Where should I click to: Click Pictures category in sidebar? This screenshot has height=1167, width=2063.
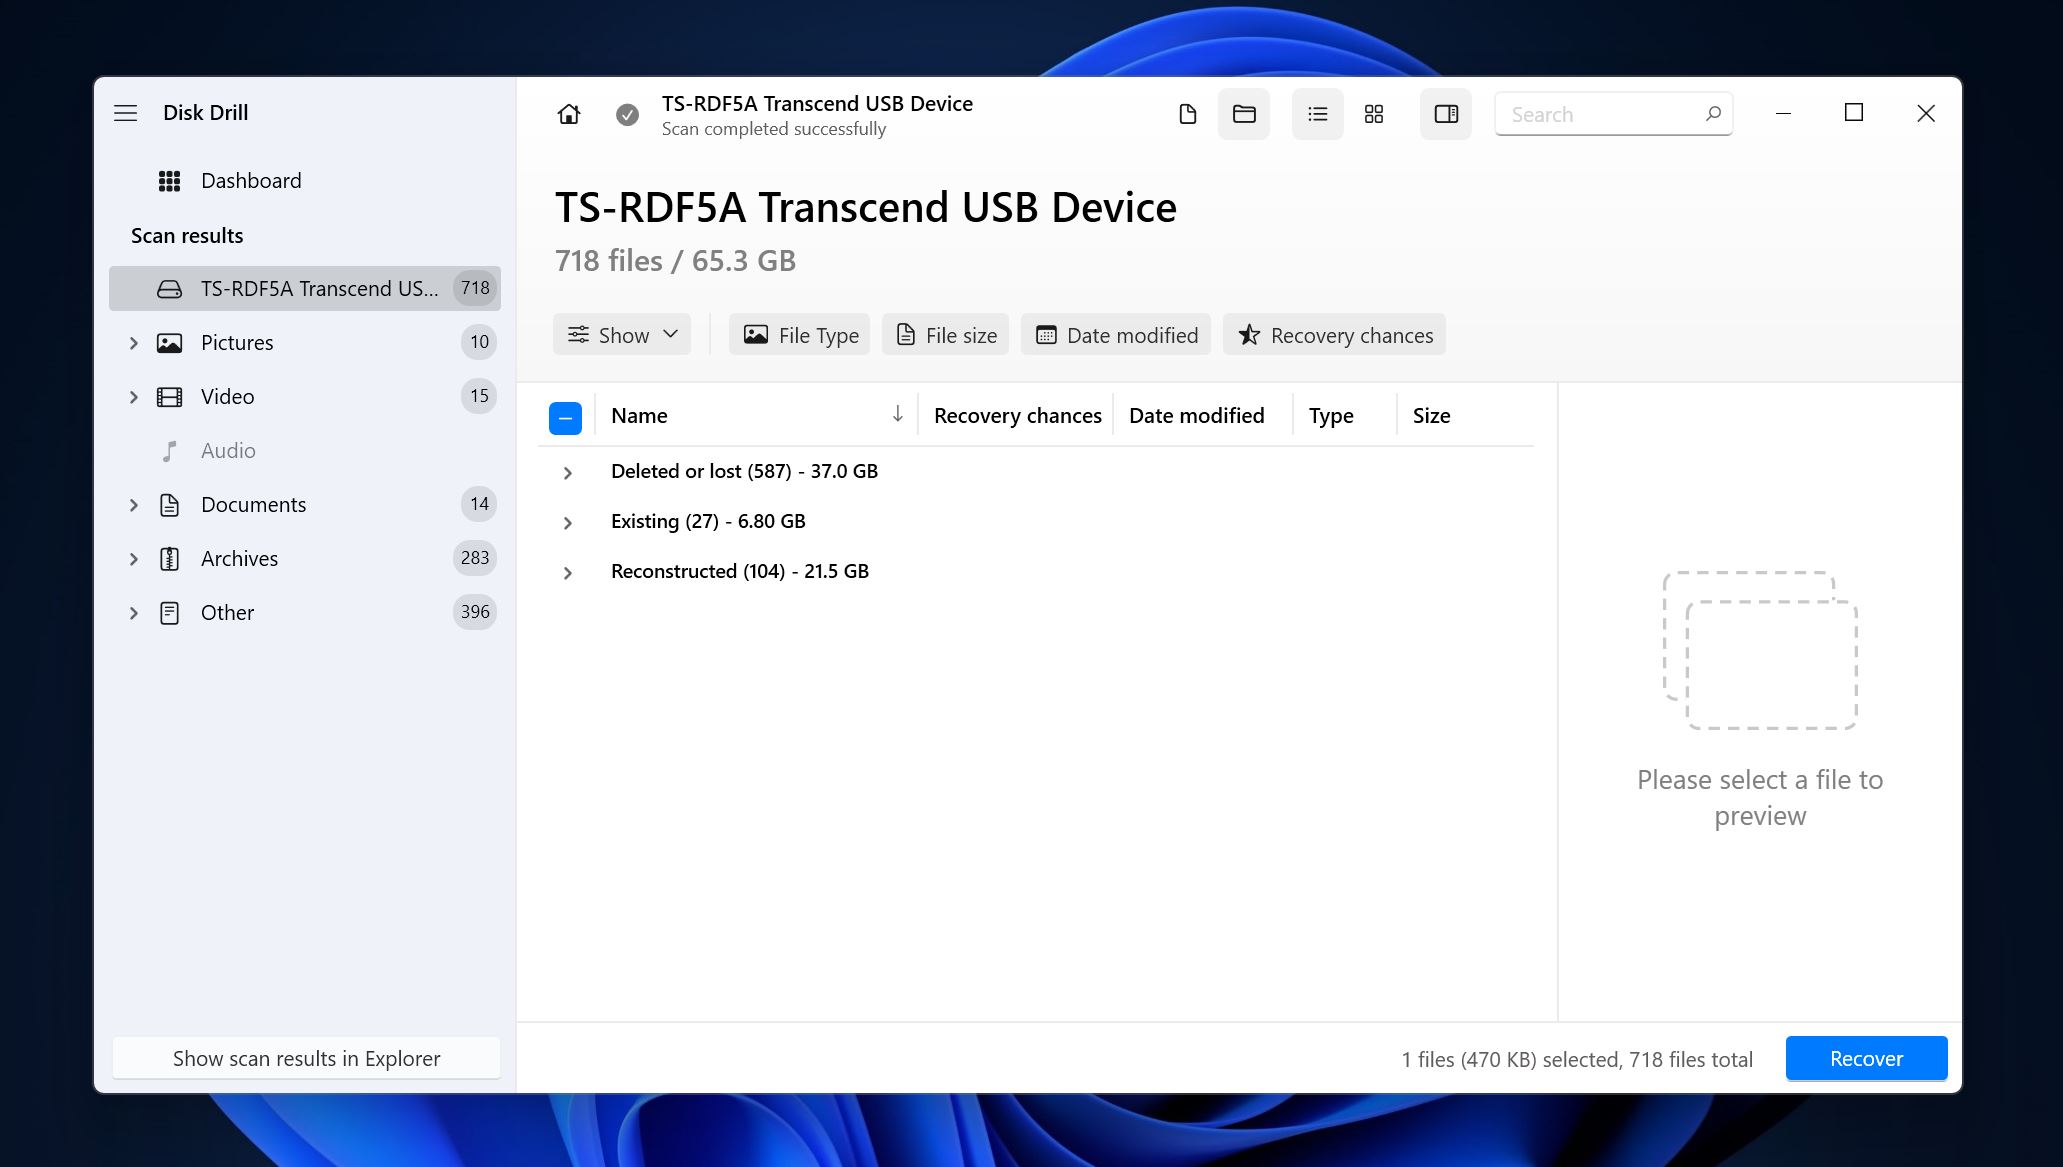tap(235, 341)
